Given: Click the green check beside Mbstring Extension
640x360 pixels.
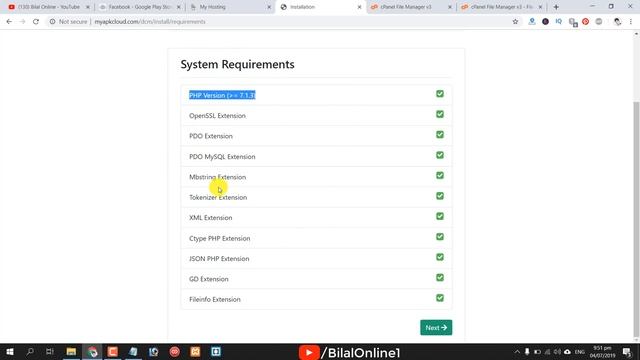Looking at the screenshot, I should tap(440, 176).
